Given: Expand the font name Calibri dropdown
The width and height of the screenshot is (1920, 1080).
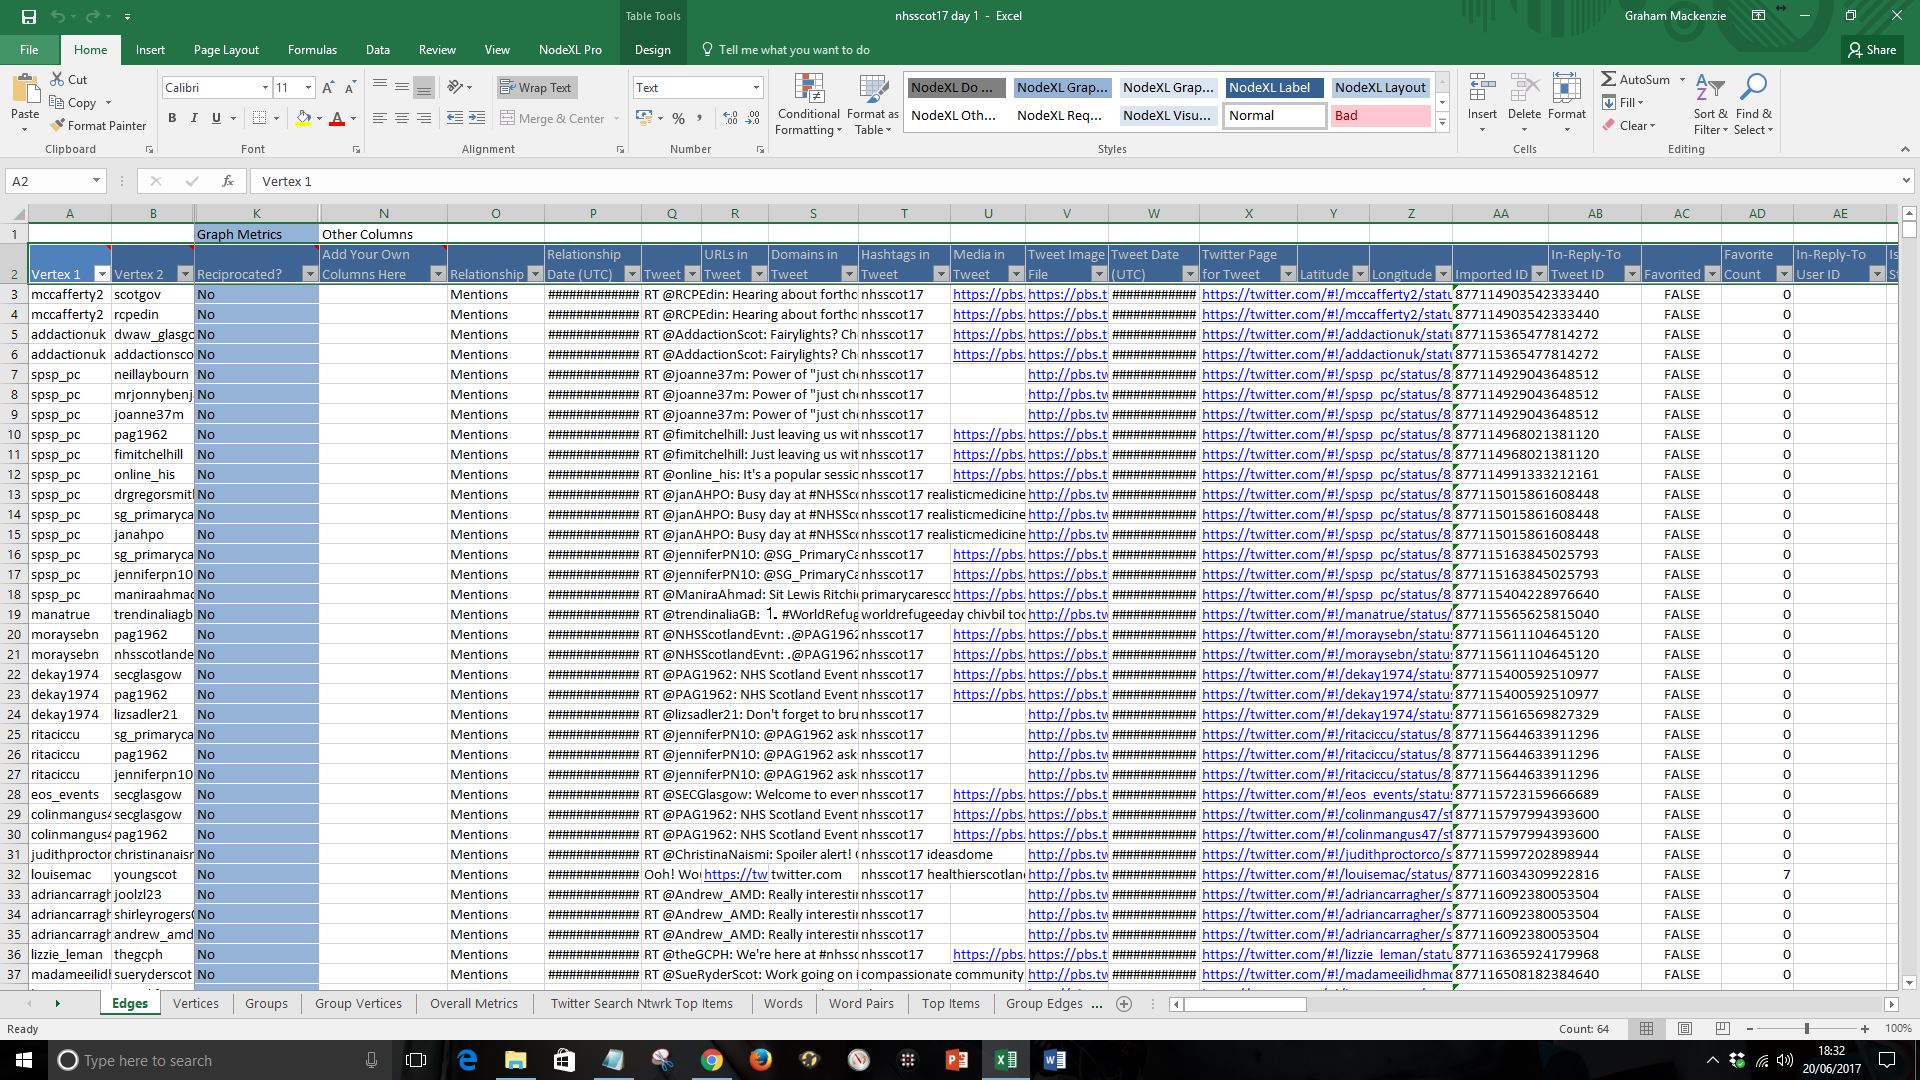Looking at the screenshot, I should [265, 88].
